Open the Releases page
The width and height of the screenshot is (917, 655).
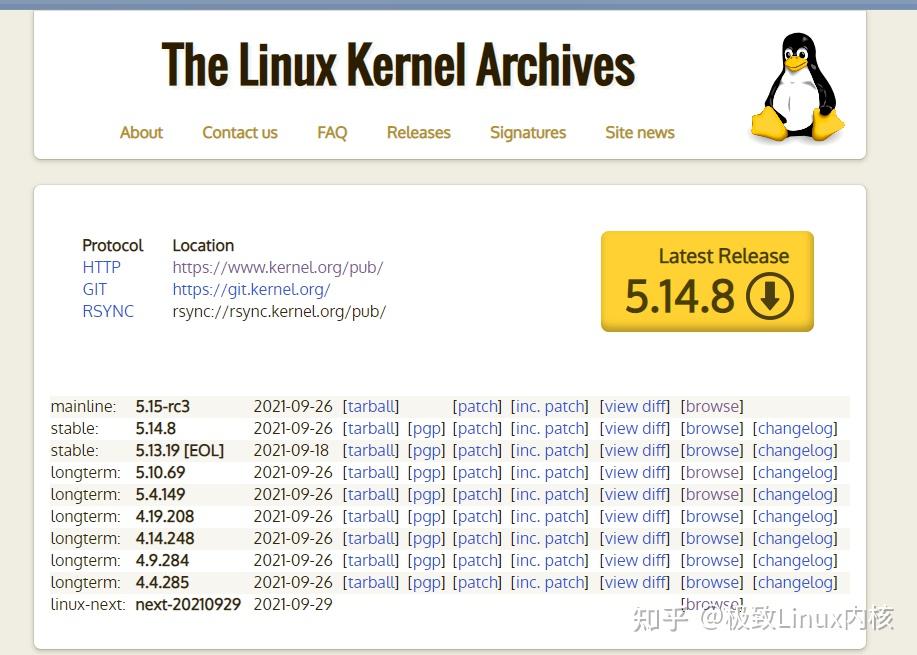coord(418,132)
